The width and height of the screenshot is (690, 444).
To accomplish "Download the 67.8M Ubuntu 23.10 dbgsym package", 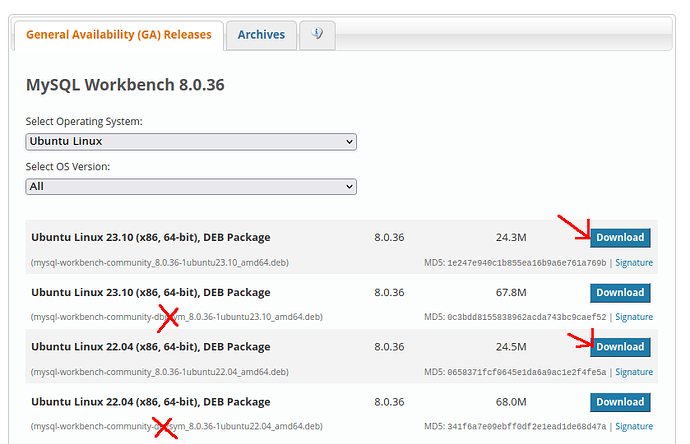I will 620,293.
